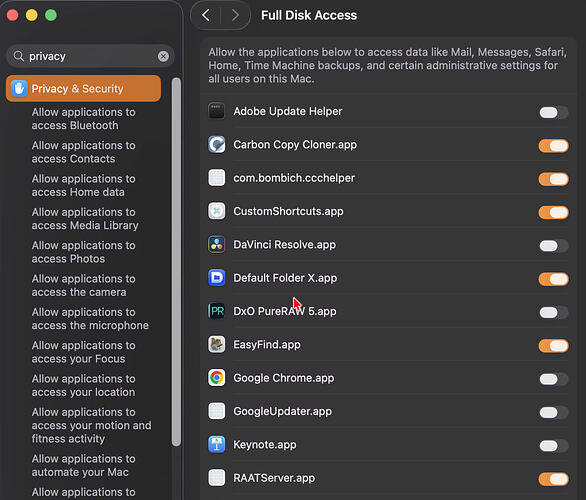The width and height of the screenshot is (586, 500).
Task: Click the magnifying glass search icon
Action: coord(18,56)
